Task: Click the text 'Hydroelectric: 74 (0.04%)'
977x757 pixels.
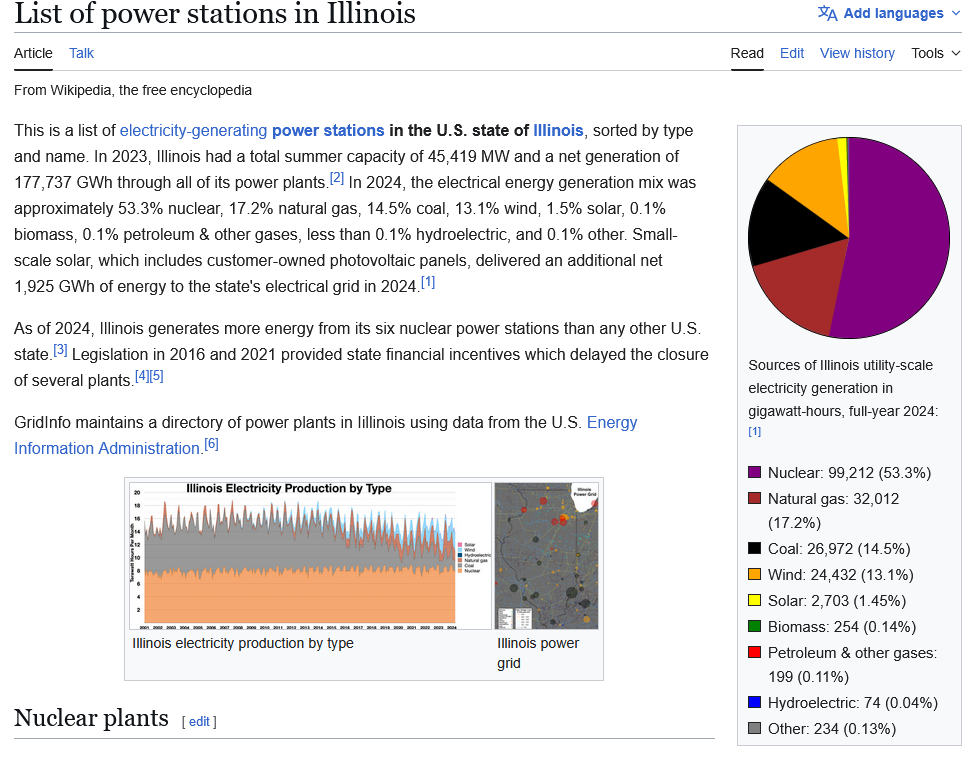Action: (852, 703)
